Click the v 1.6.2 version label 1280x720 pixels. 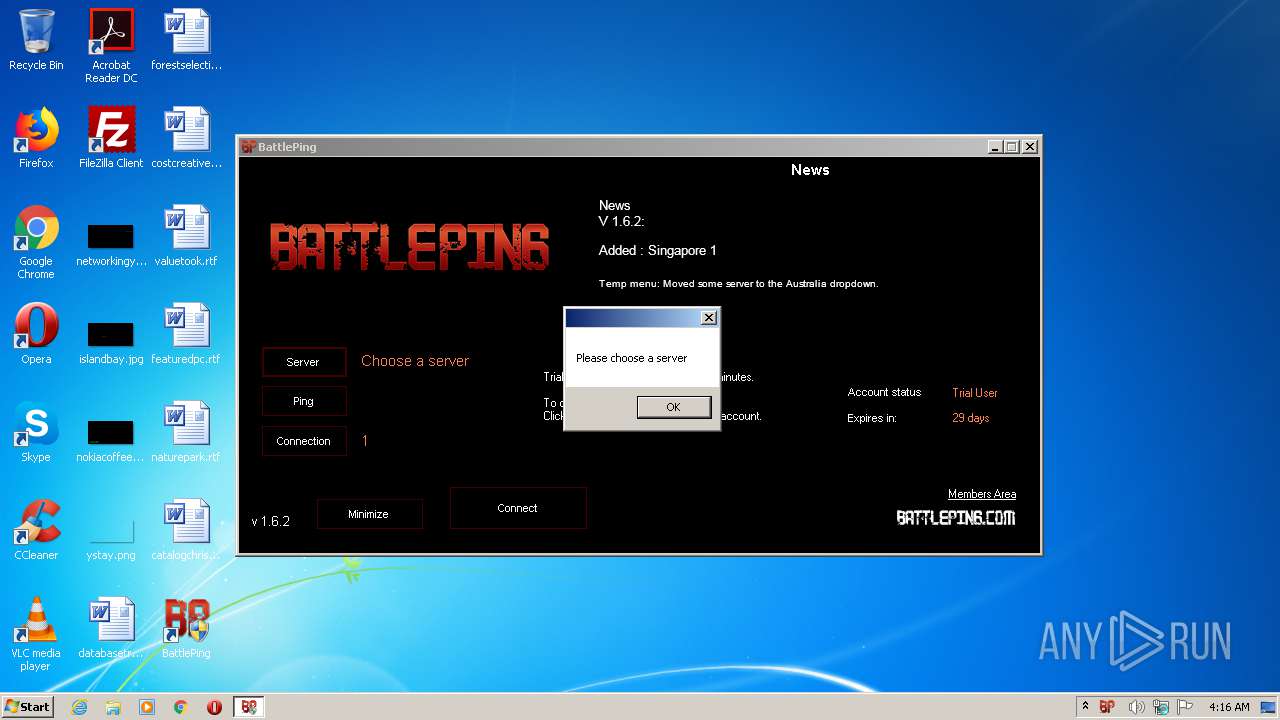(270, 521)
